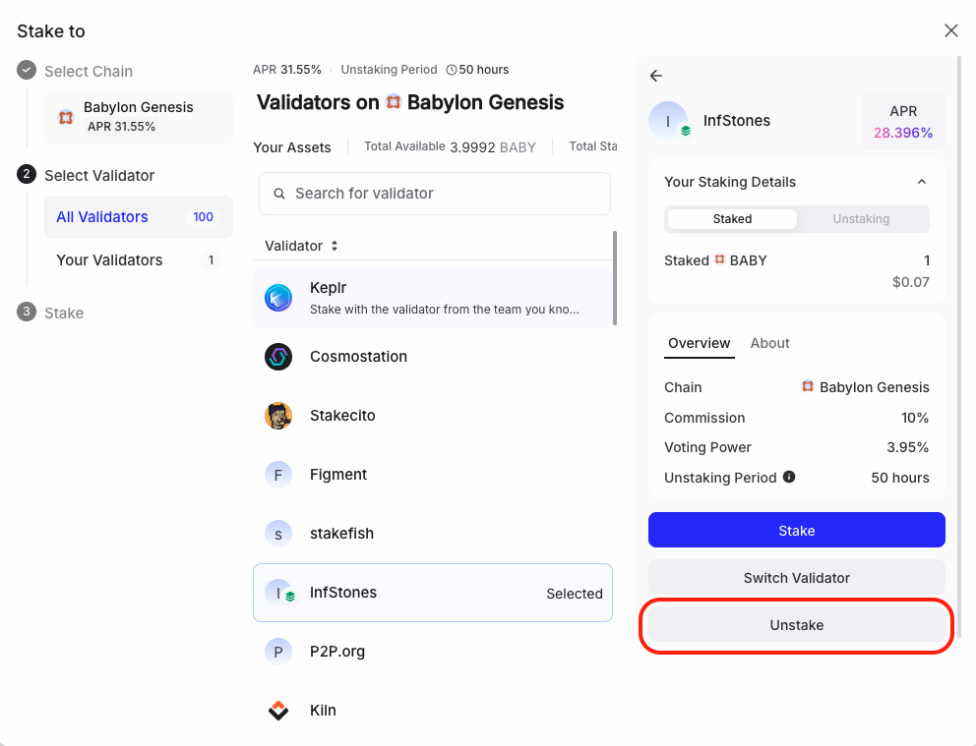
Task: Close the Stake to dialog
Action: click(x=950, y=31)
